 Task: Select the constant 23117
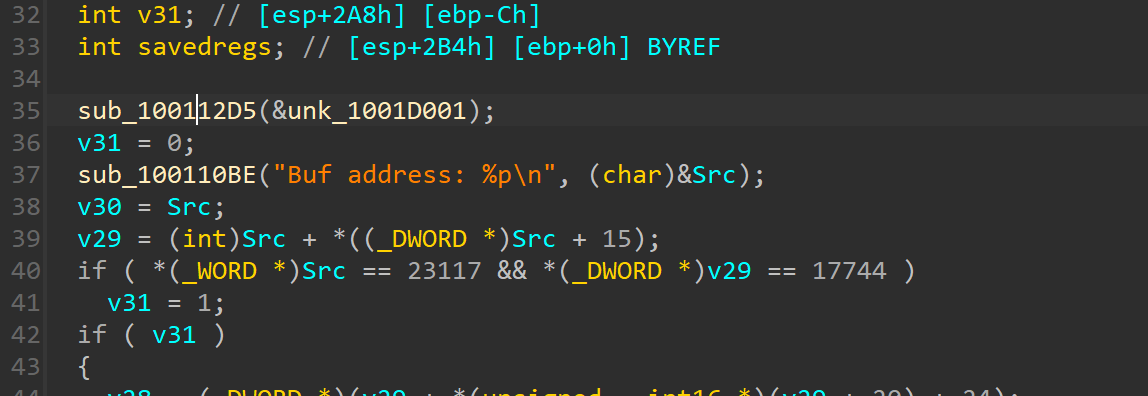pyautogui.click(x=444, y=271)
